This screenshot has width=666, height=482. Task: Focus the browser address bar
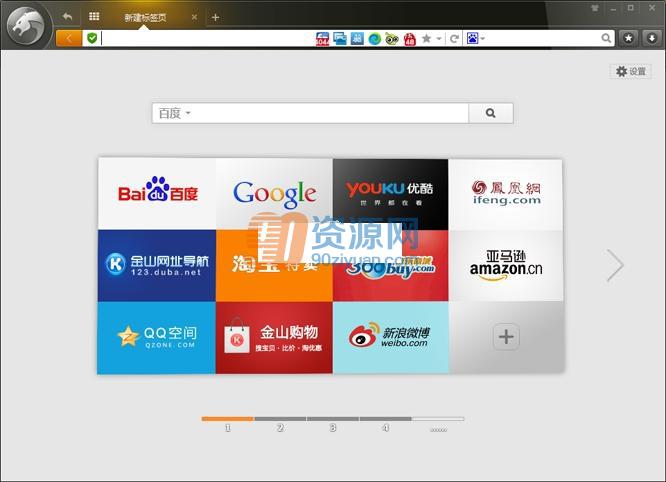click(x=207, y=39)
